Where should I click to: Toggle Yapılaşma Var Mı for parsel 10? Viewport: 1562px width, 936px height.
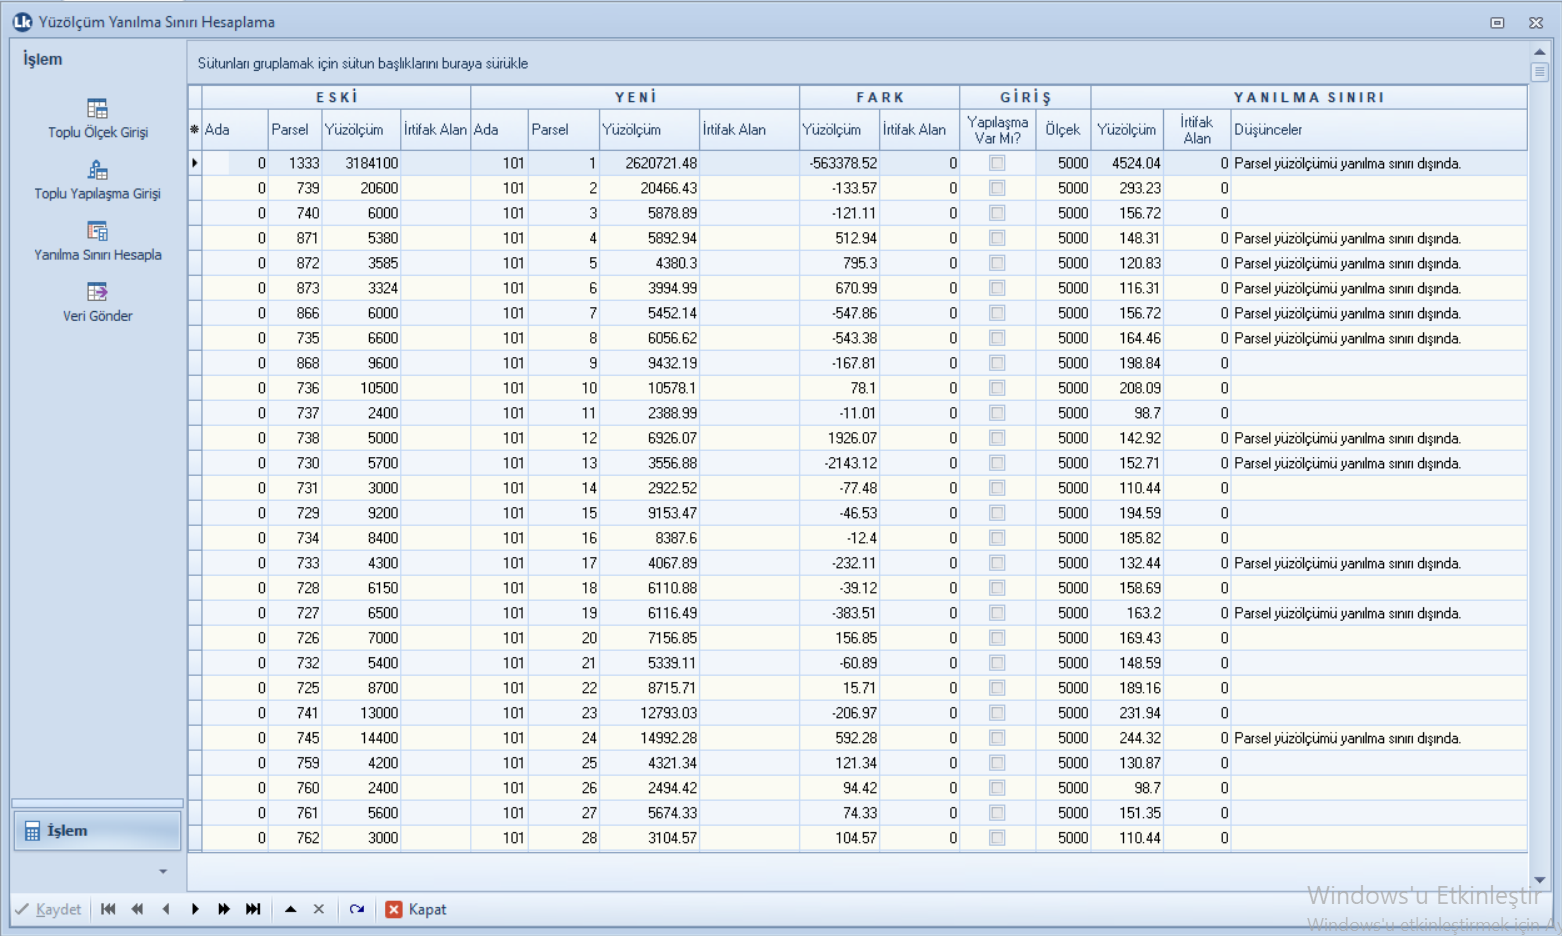coord(997,388)
